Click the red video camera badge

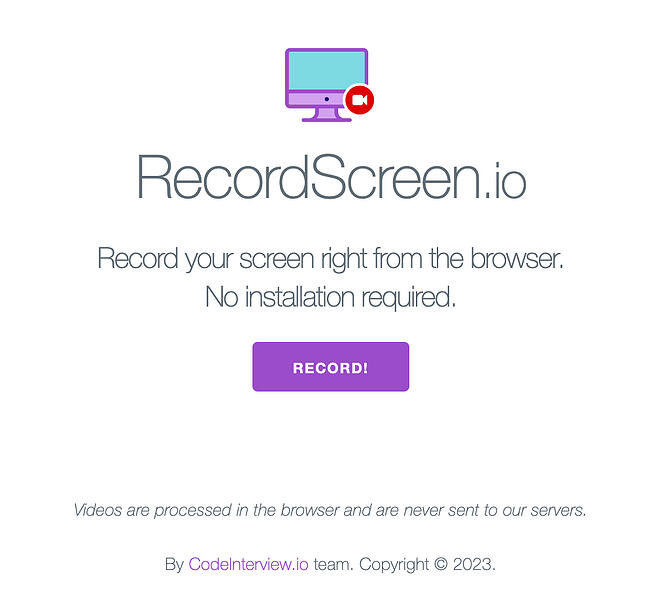[x=359, y=99]
